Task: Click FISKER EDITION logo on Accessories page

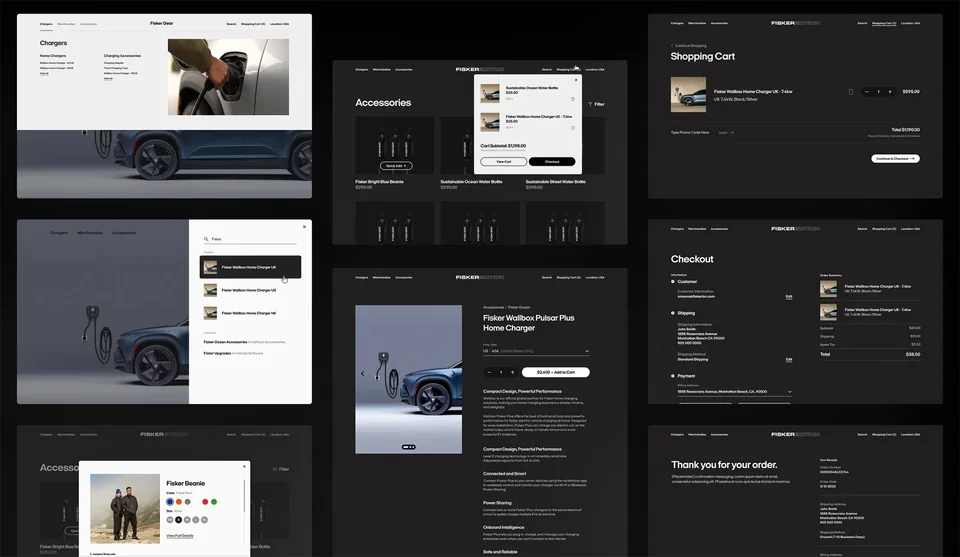Action: point(479,70)
